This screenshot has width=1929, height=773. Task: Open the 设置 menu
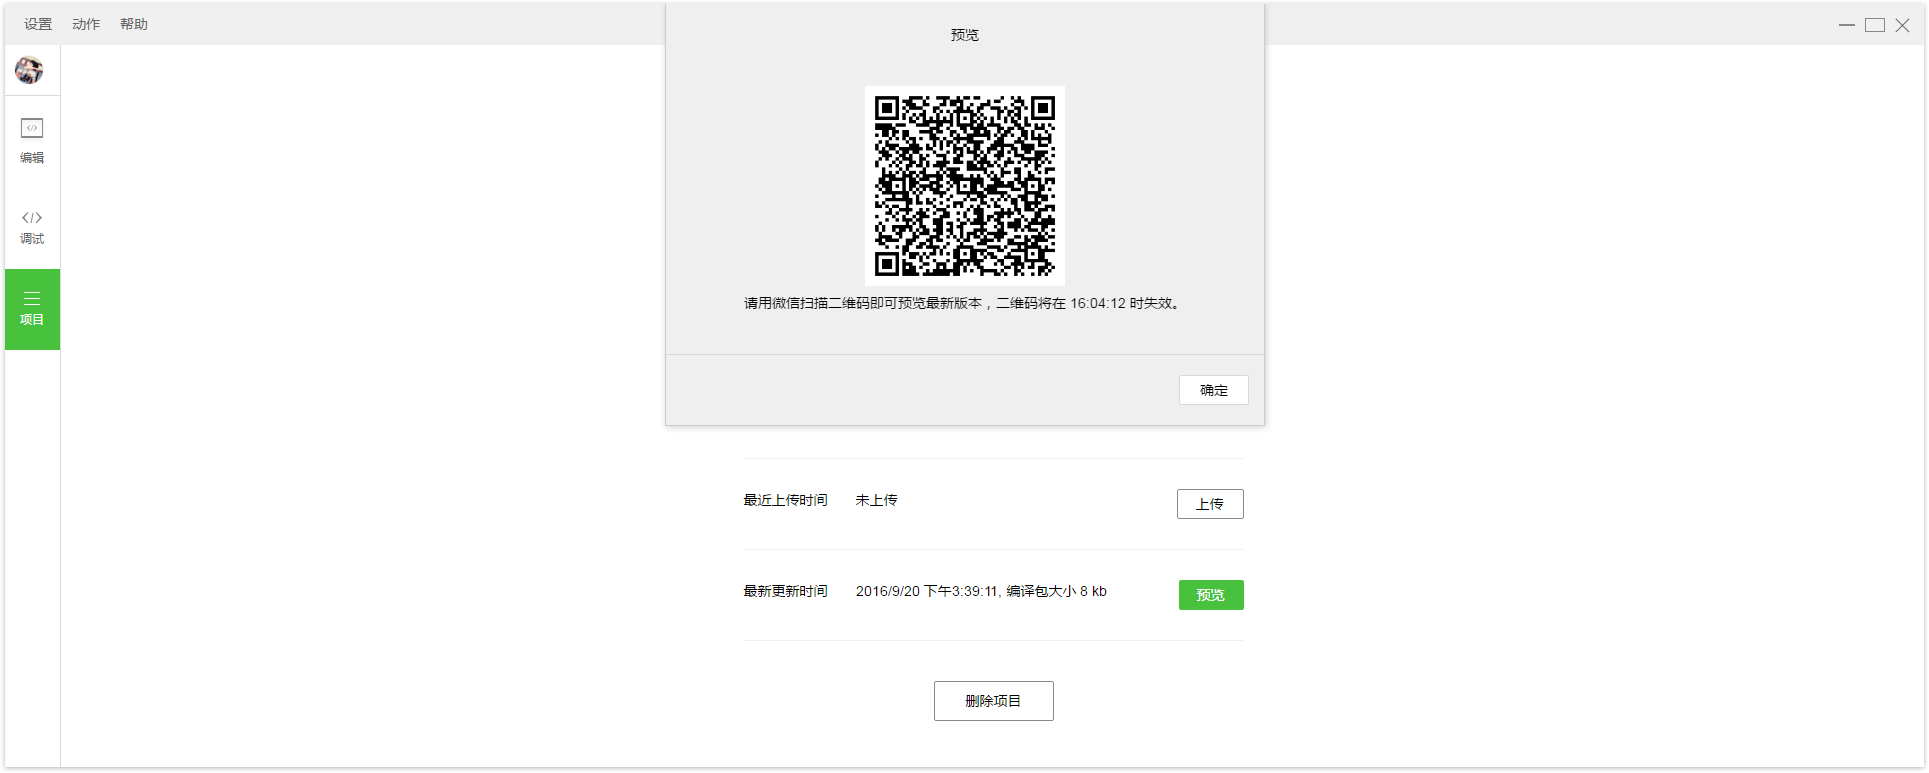click(38, 24)
